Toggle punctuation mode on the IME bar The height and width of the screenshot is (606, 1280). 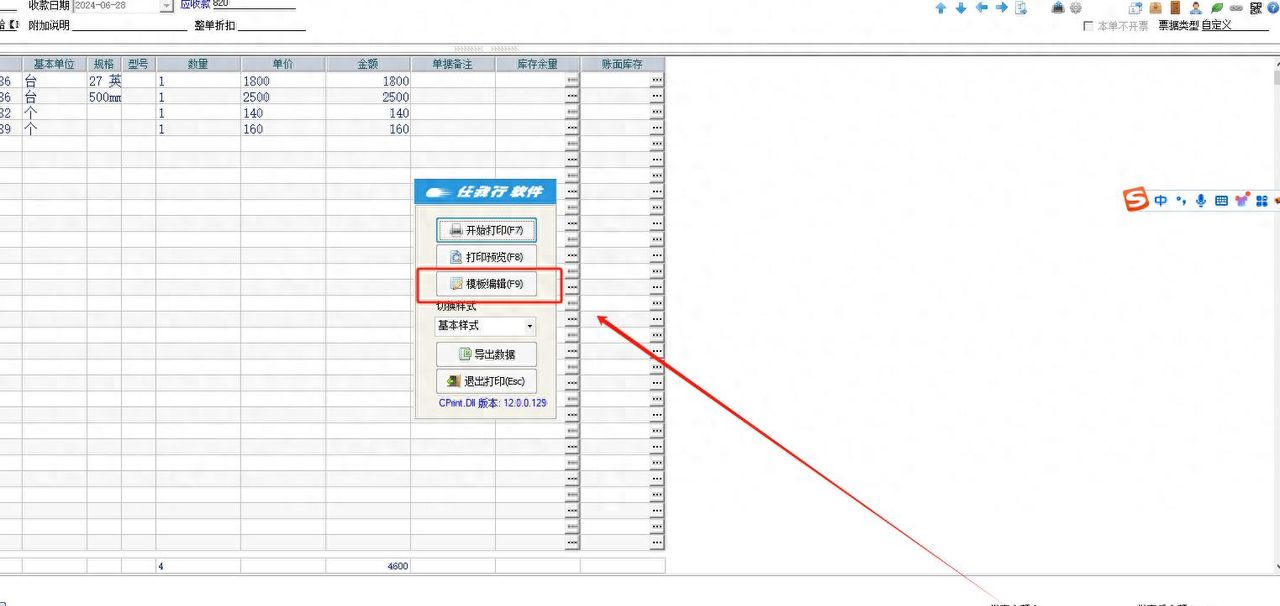click(1181, 200)
